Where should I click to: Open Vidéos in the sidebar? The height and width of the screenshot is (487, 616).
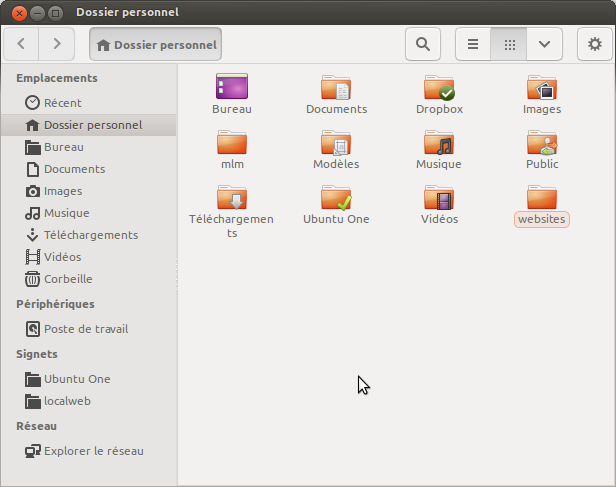click(88, 257)
